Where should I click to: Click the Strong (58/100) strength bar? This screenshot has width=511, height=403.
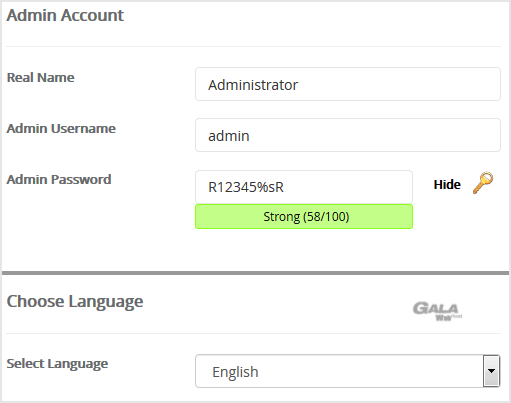[304, 217]
